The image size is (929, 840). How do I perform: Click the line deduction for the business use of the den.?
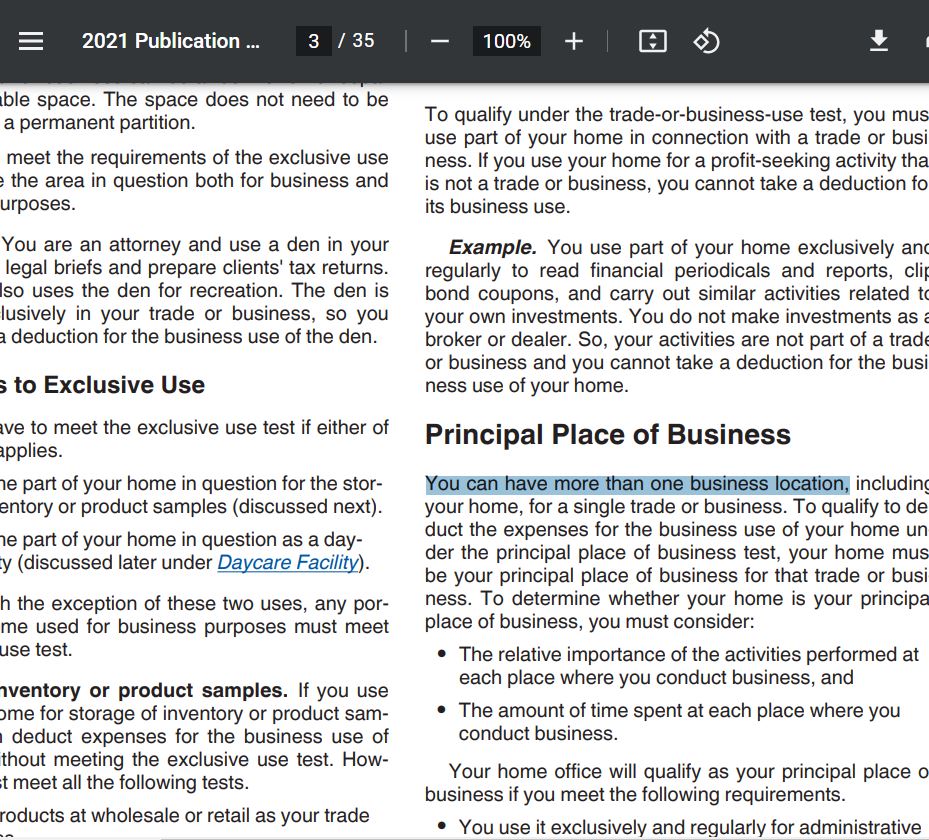point(188,336)
